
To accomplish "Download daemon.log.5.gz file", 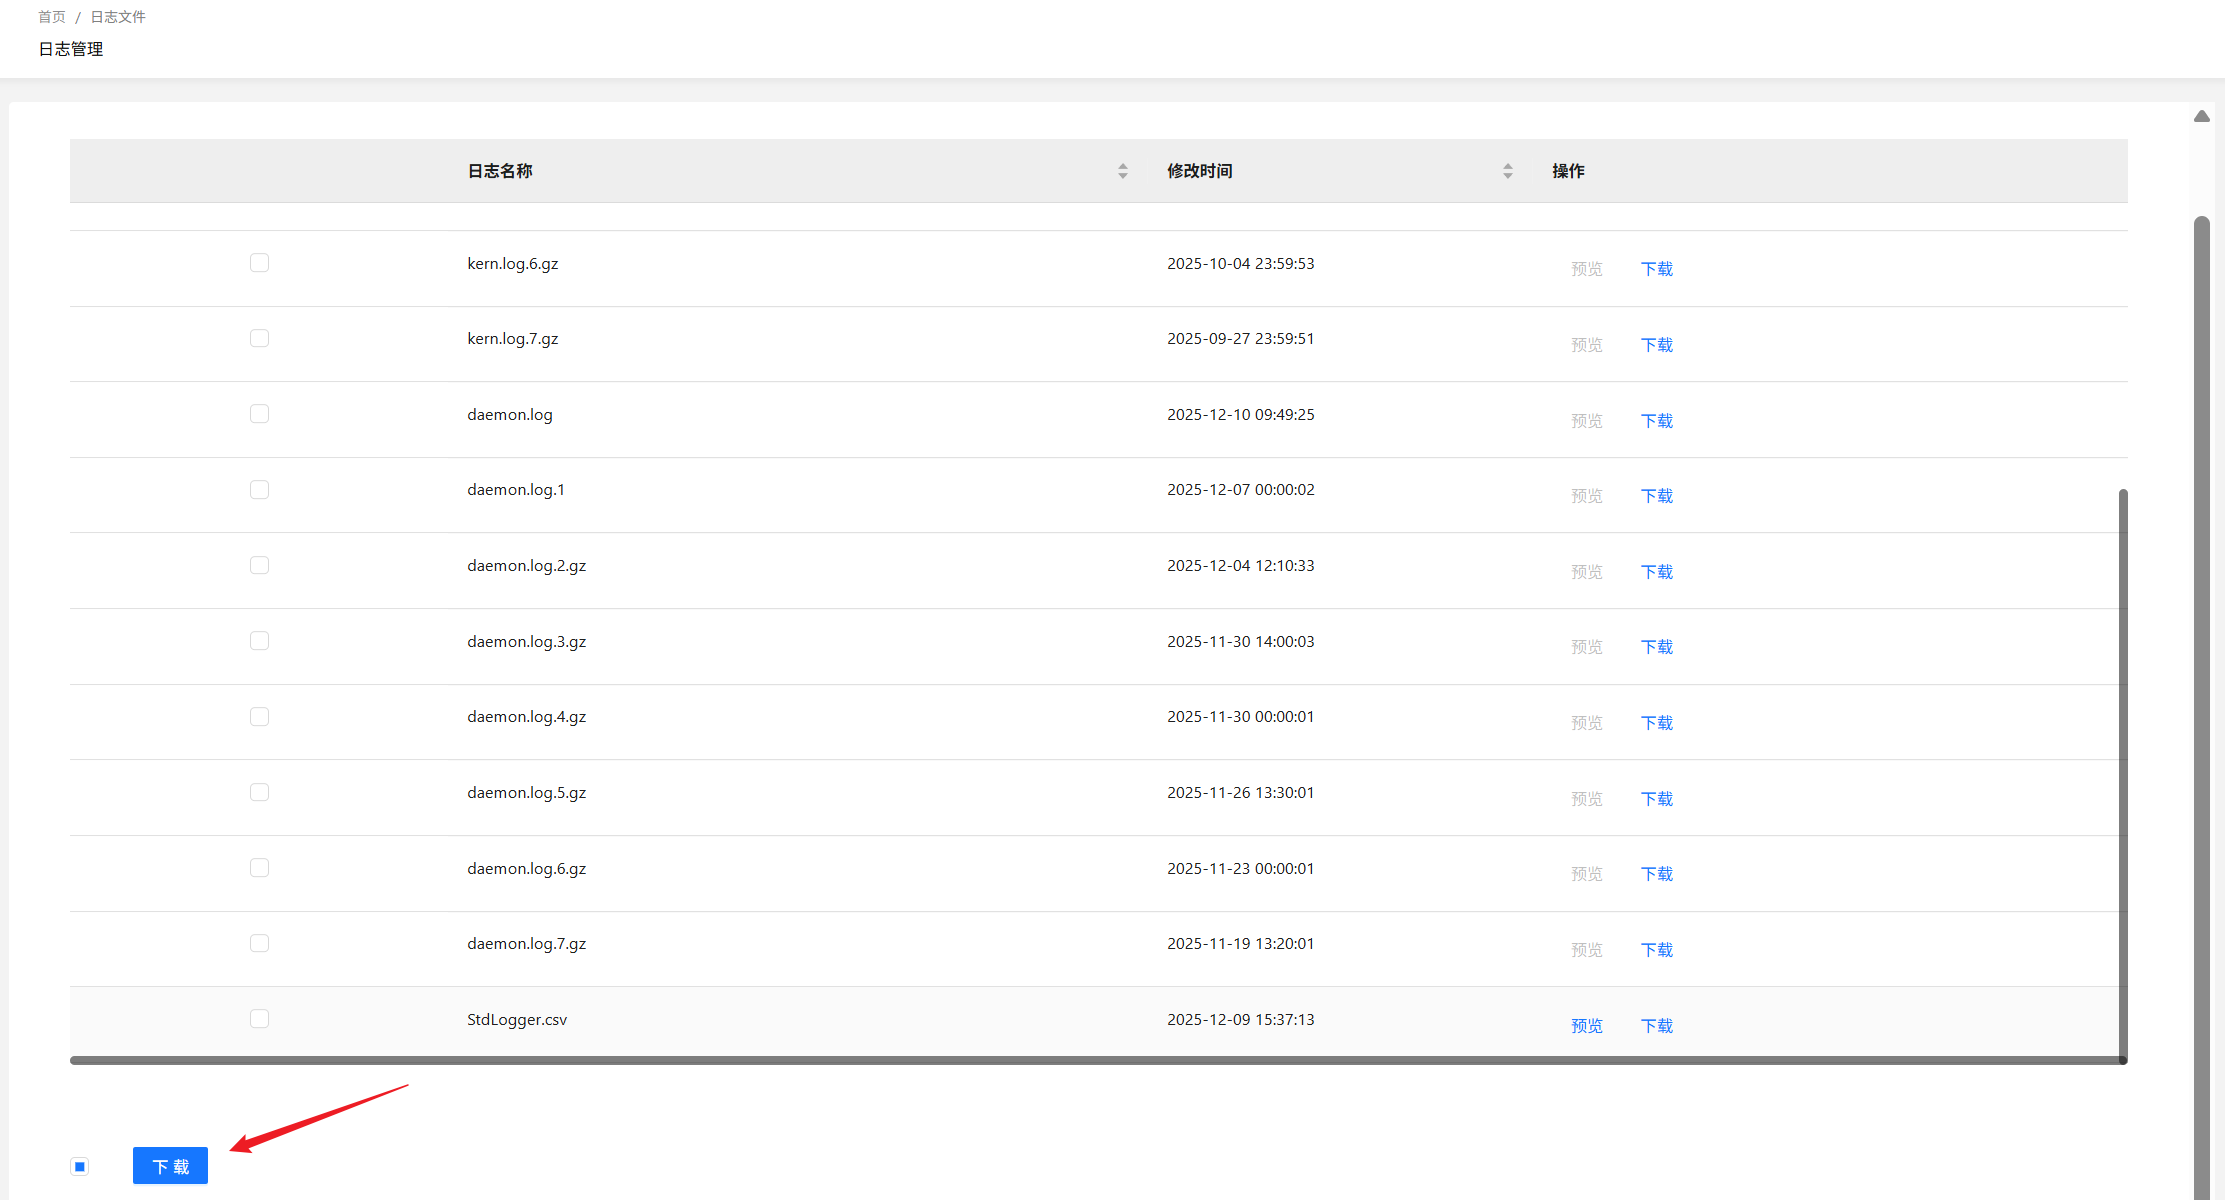I will [x=1656, y=799].
